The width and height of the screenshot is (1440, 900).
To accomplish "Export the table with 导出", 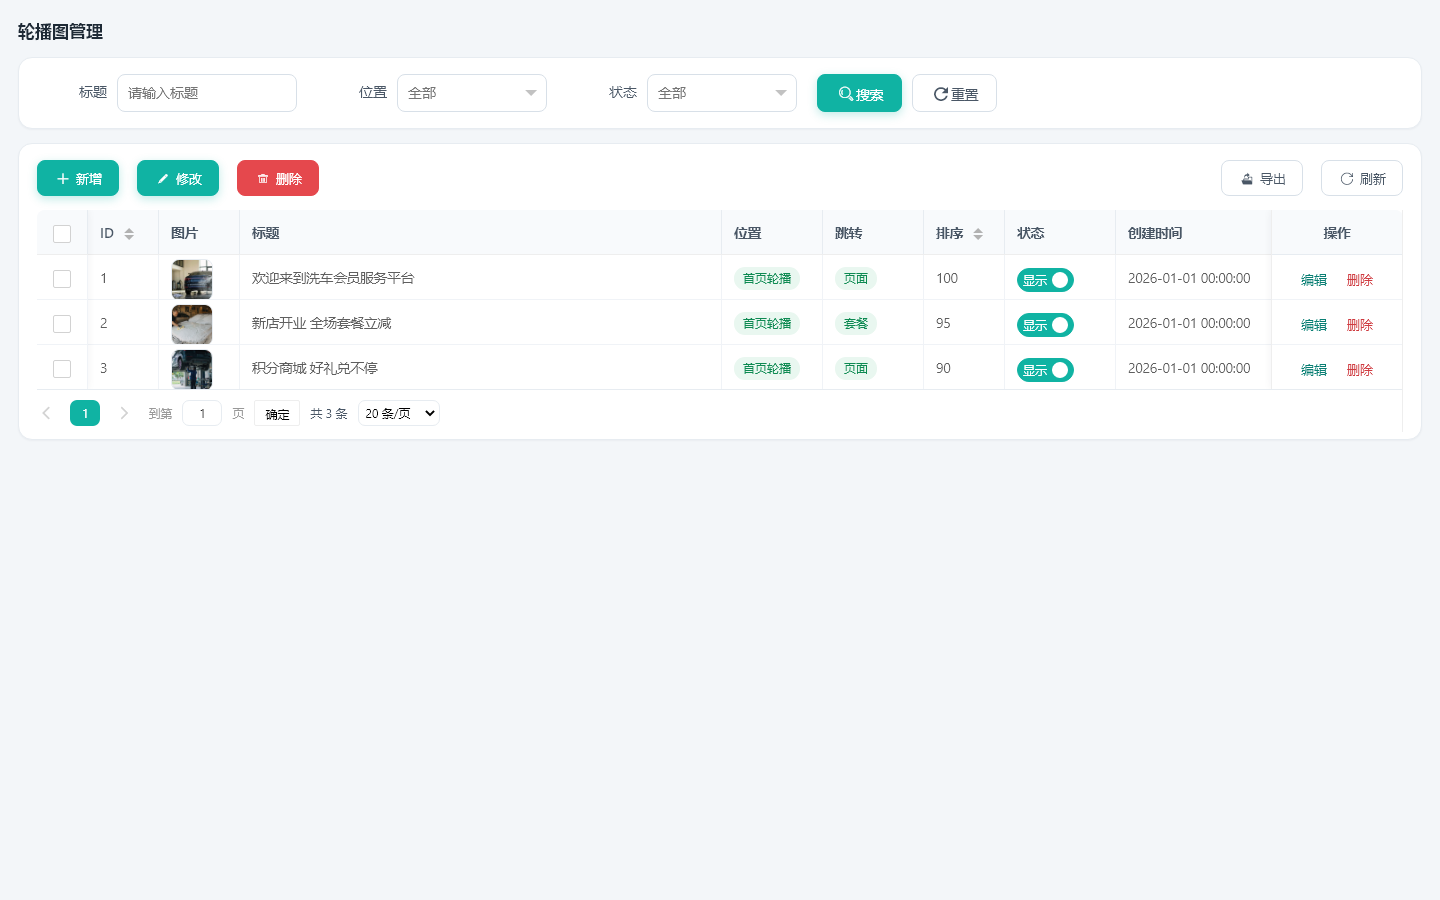I will point(1262,178).
